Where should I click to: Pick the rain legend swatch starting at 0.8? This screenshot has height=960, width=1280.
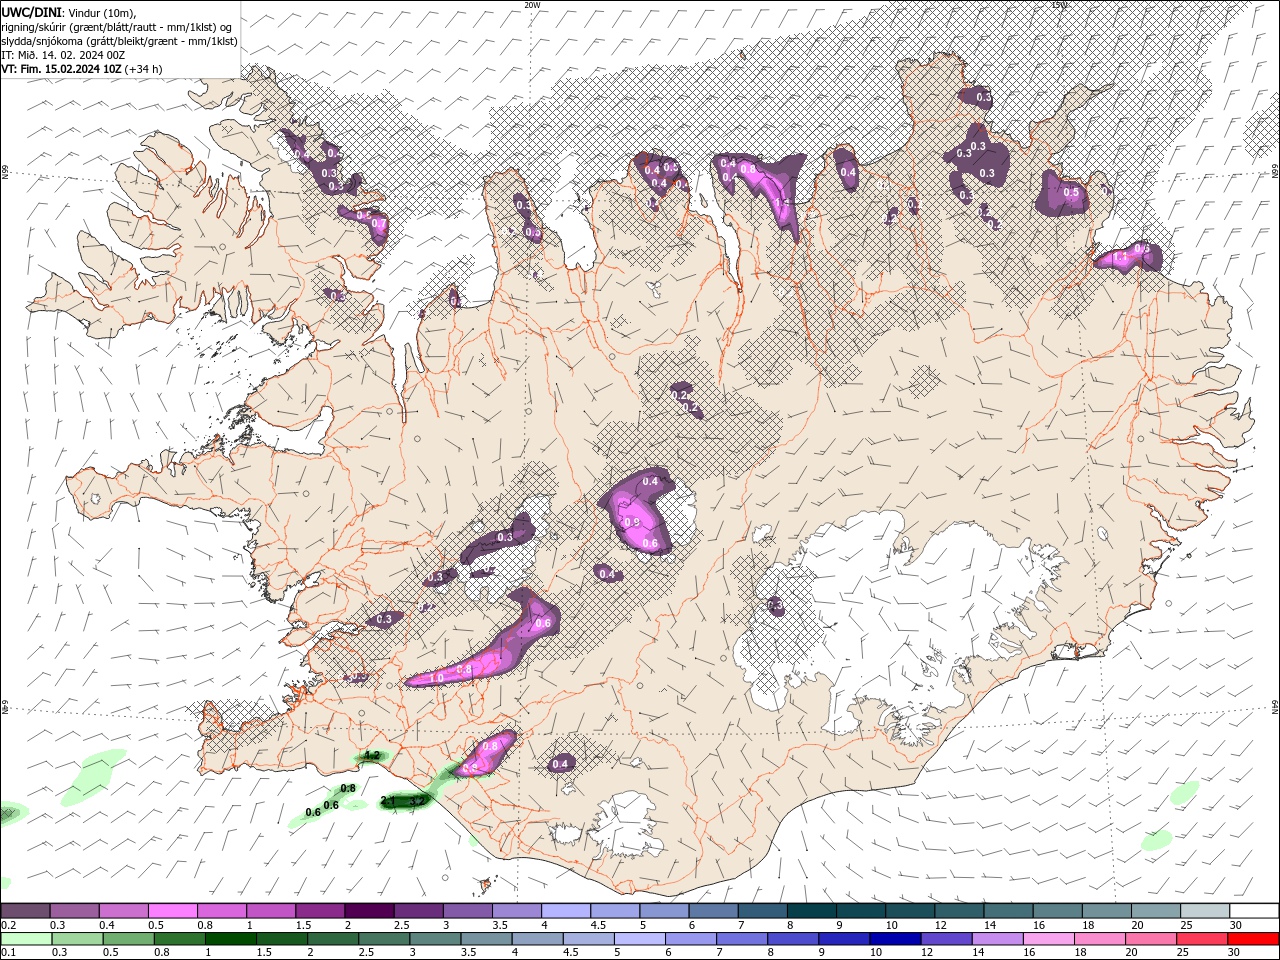click(x=179, y=939)
